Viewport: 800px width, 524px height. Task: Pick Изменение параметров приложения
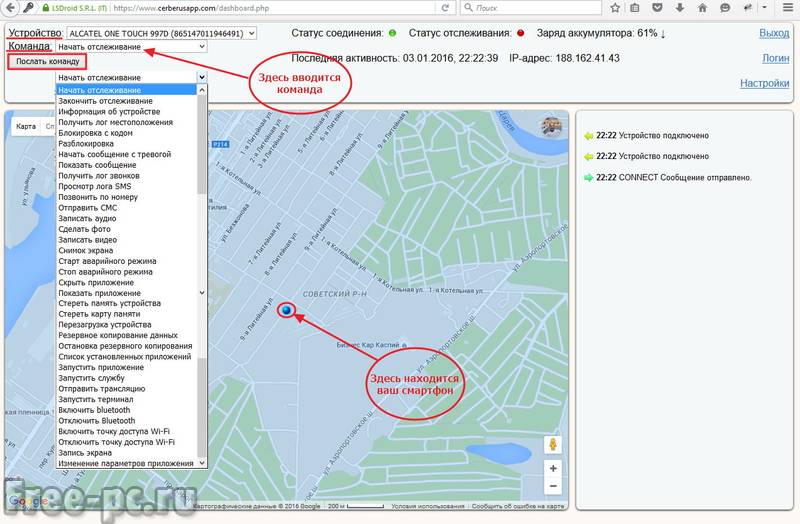[126, 463]
